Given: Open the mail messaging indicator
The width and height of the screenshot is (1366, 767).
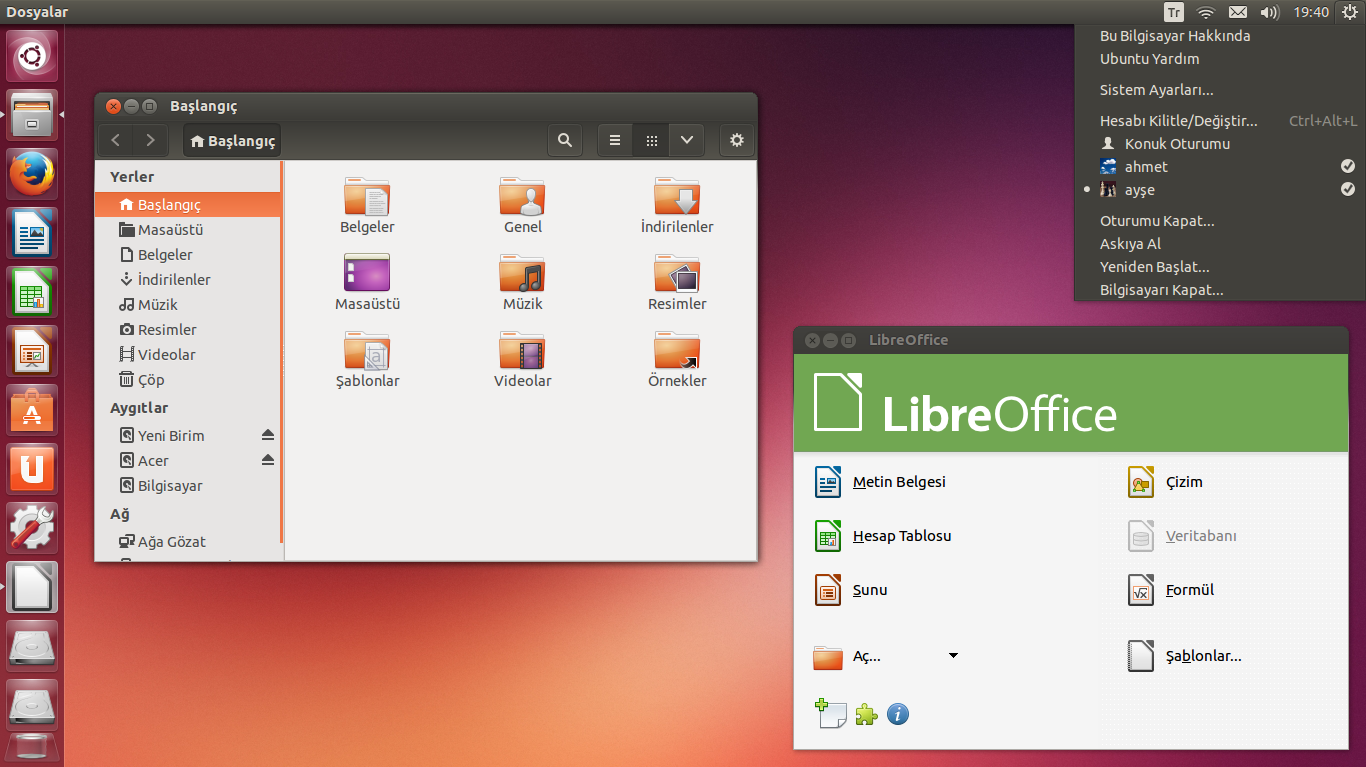Looking at the screenshot, I should pos(1238,12).
